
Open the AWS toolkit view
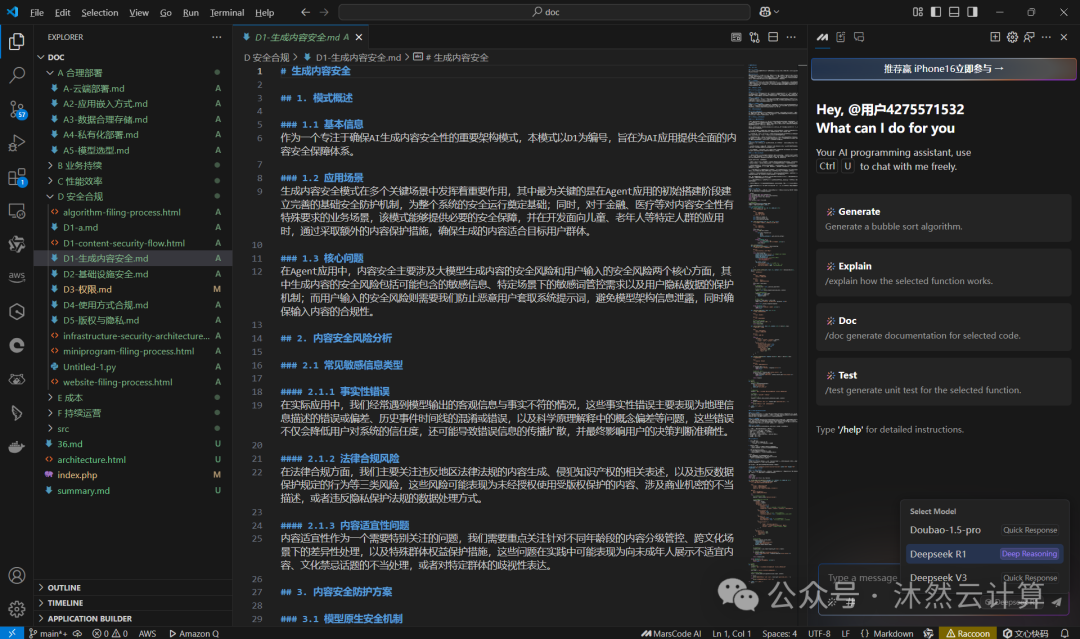(17, 277)
